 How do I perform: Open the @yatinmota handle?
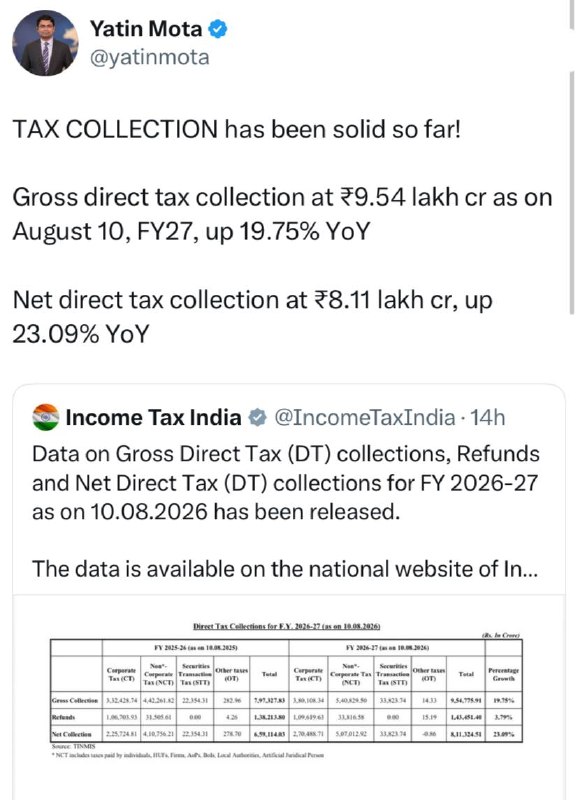pos(149,57)
